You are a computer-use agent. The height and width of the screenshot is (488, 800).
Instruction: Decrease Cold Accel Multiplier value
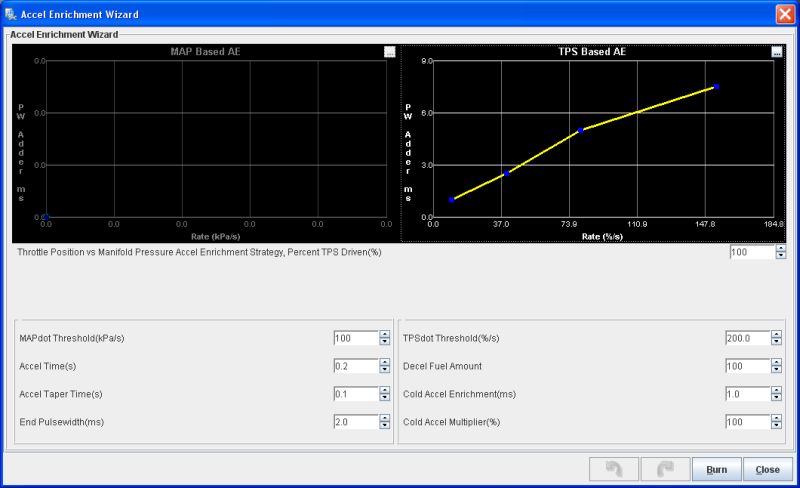pos(776,426)
